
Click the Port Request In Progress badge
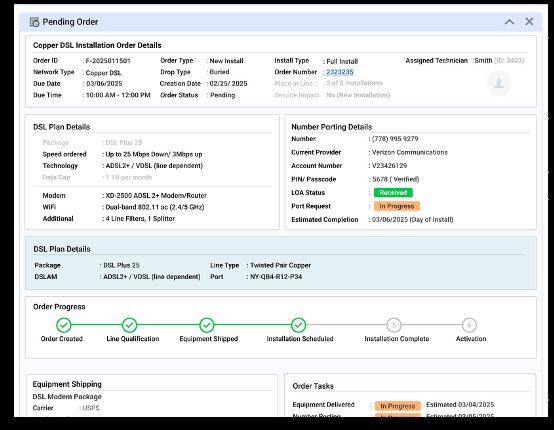[x=397, y=206]
